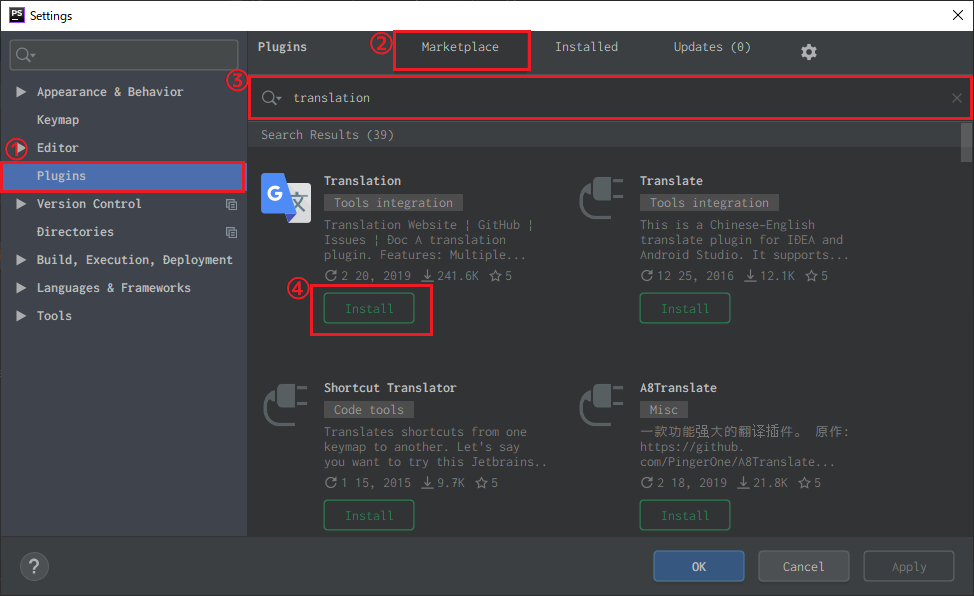Viewport: 974px width, 596px height.
Task: Install the Translation plugin
Action: (369, 308)
